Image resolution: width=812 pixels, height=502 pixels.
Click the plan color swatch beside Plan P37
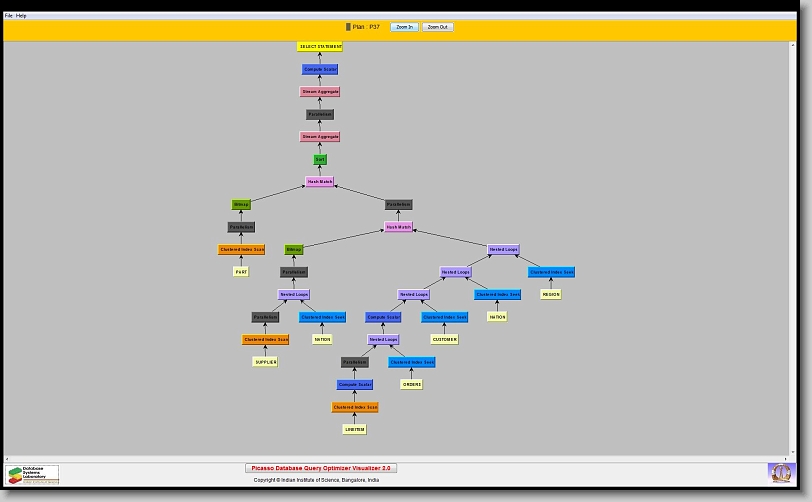pyautogui.click(x=348, y=27)
